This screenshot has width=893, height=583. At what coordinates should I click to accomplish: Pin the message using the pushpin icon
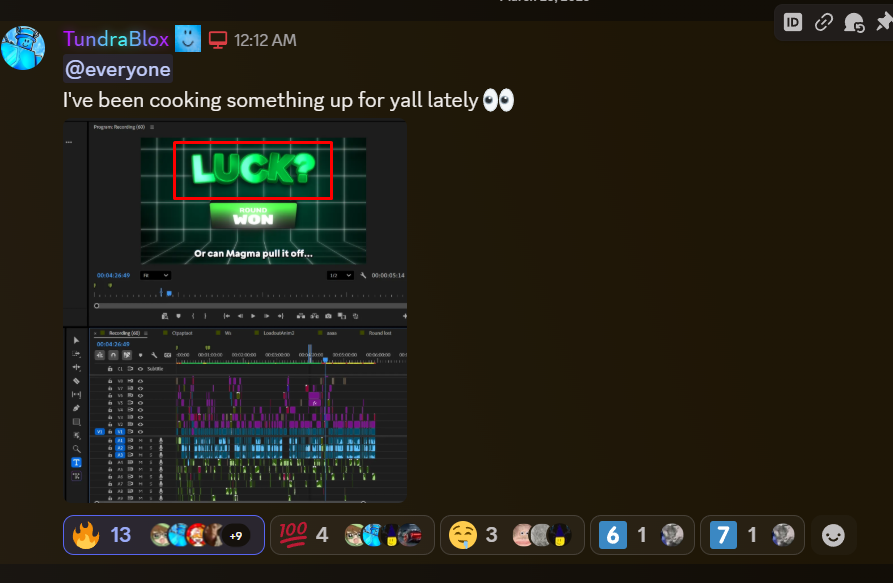(884, 22)
